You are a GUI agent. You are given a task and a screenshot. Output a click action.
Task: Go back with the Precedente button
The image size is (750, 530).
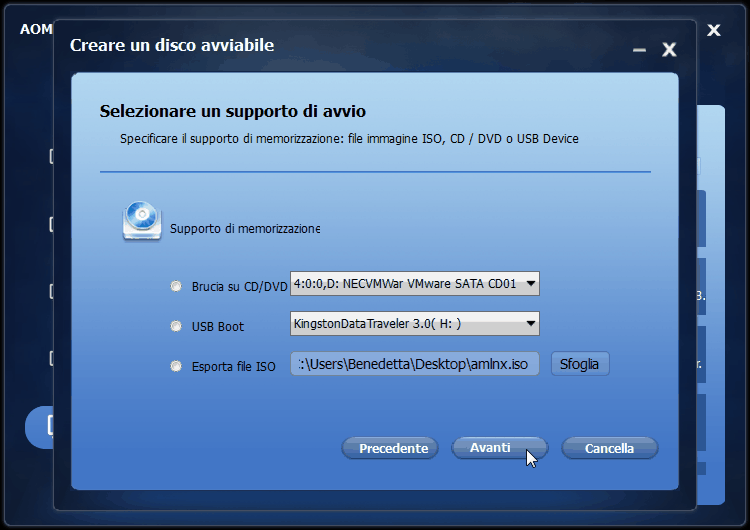(390, 448)
